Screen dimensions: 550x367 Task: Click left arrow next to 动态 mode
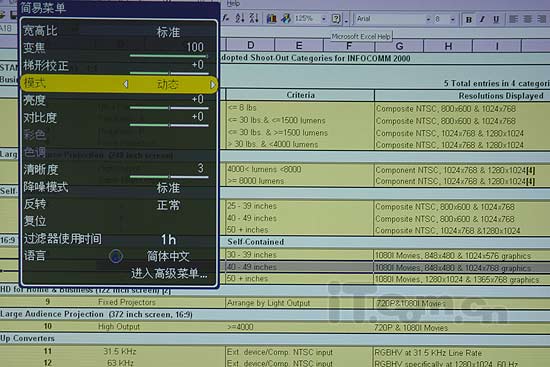point(126,84)
